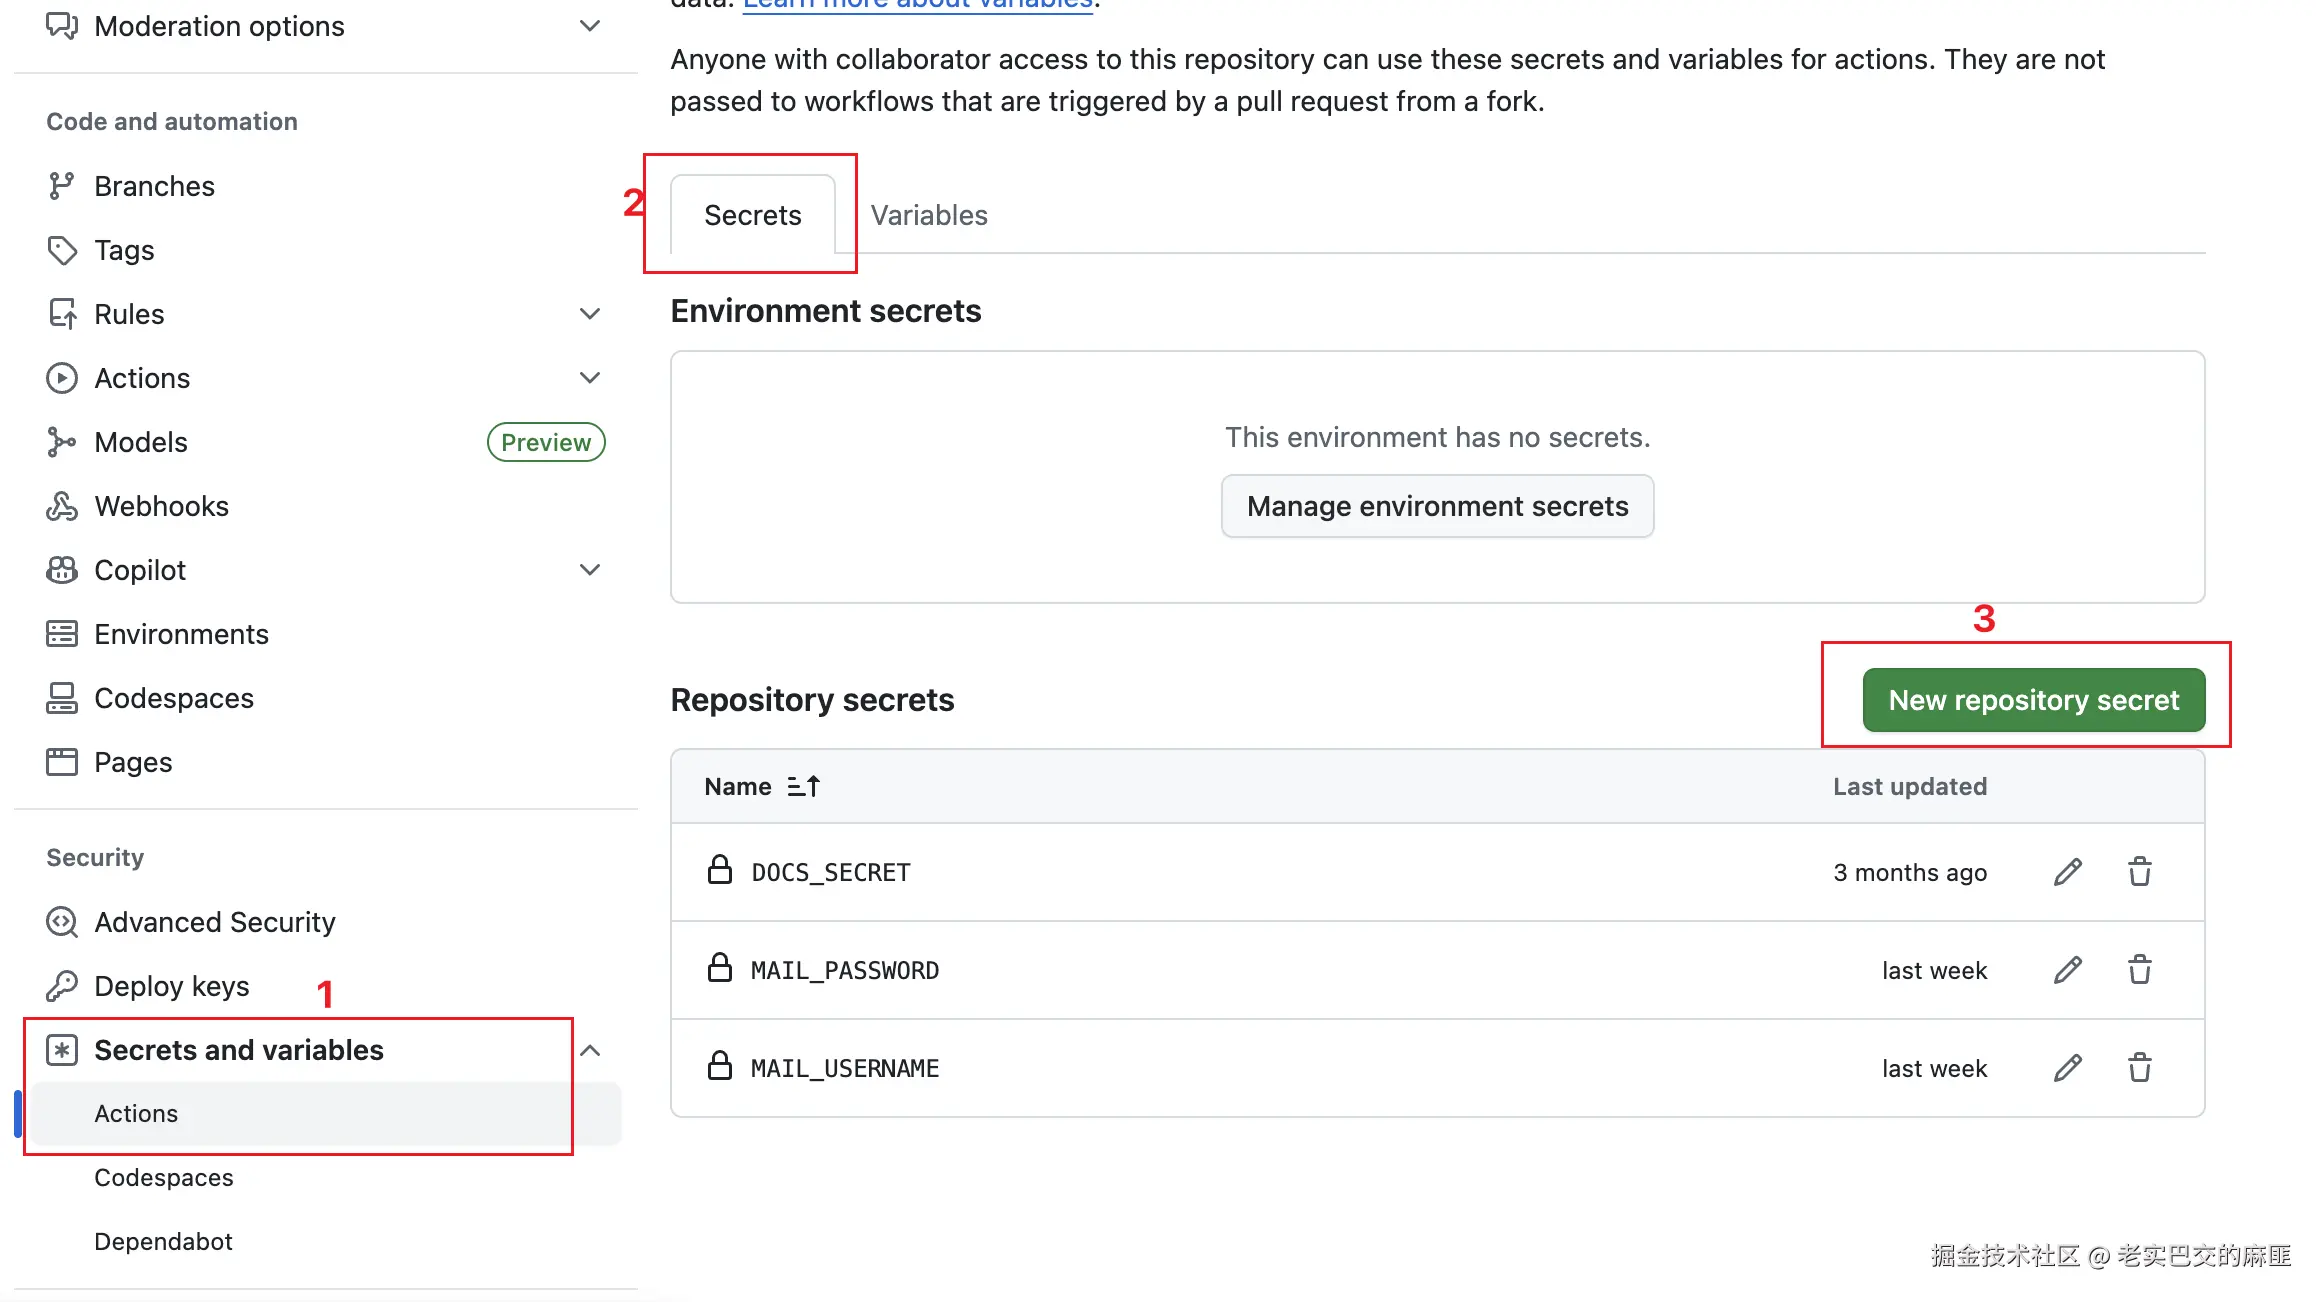Click New repository secret button

pos(2033,700)
